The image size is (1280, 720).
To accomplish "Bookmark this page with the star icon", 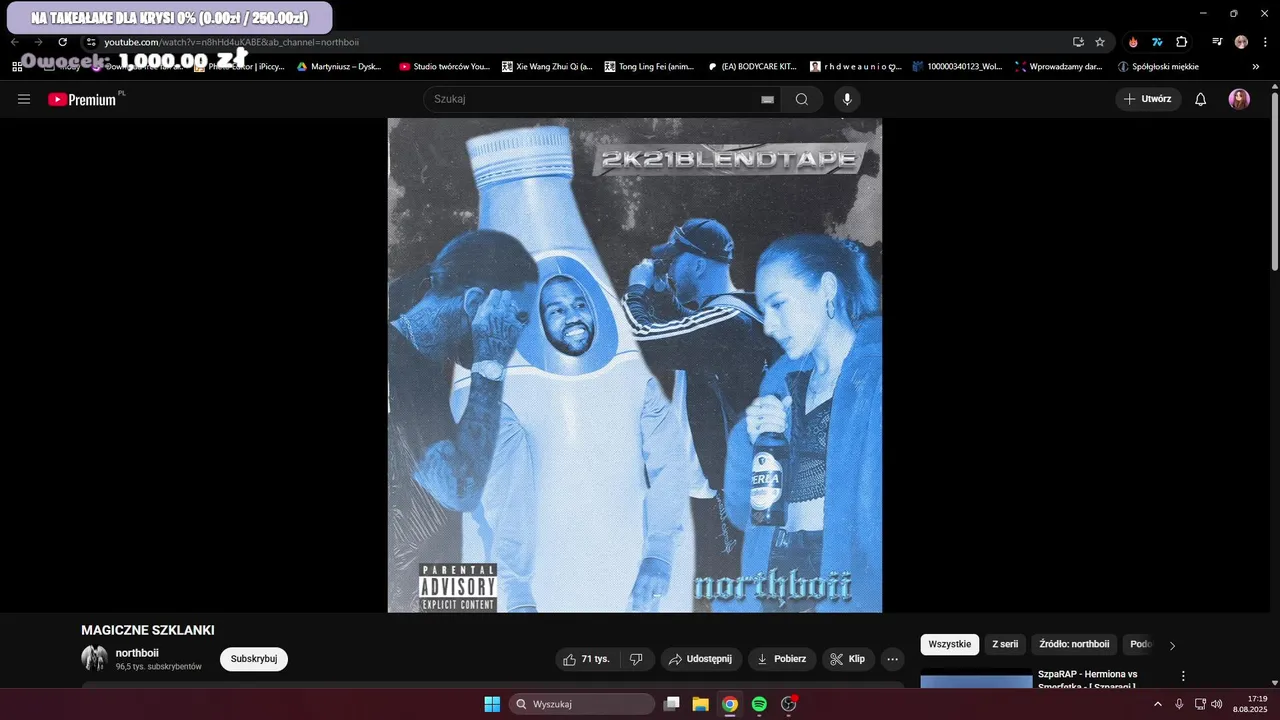I will pyautogui.click(x=1100, y=42).
